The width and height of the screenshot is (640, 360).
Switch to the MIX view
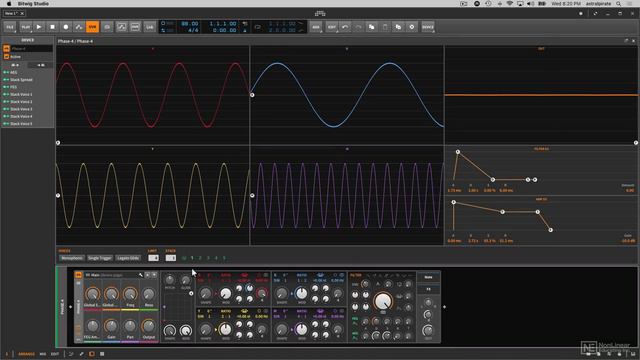(x=43, y=354)
